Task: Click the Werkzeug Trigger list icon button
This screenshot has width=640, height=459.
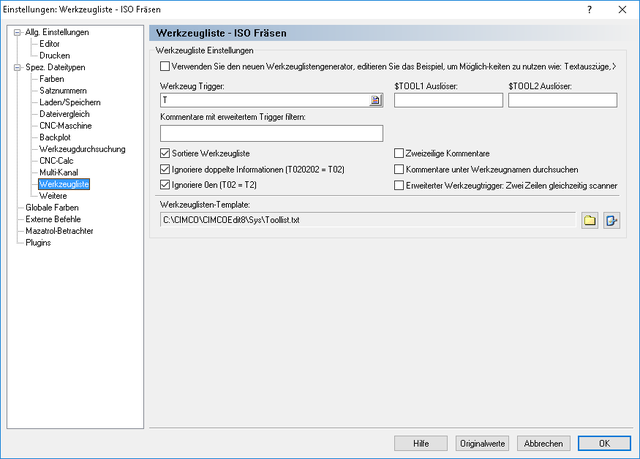Action: [376, 100]
